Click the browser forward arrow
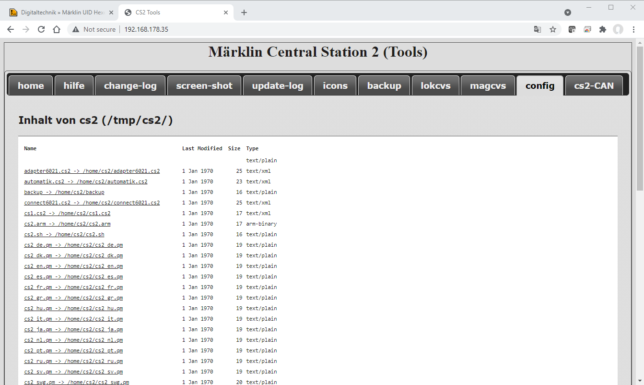The image size is (644, 385). (25, 29)
